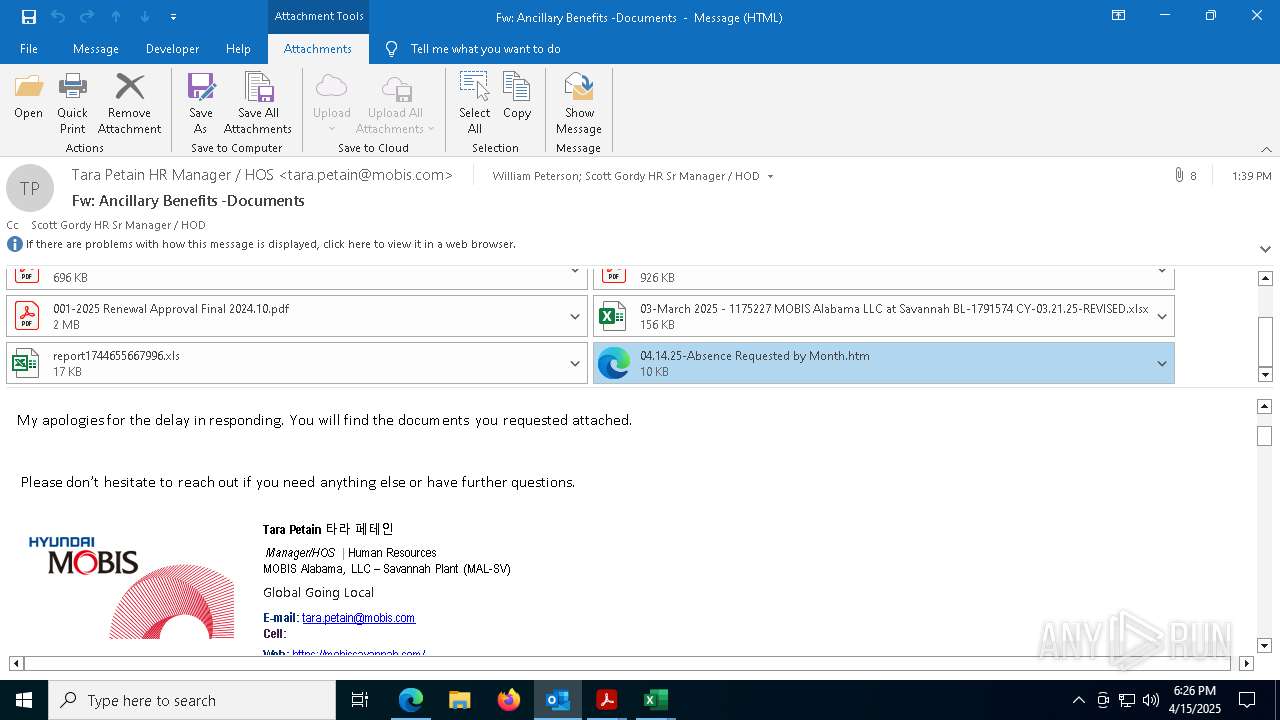Select 04.14.25-Absence Requested by Month.htm attachment

883,363
